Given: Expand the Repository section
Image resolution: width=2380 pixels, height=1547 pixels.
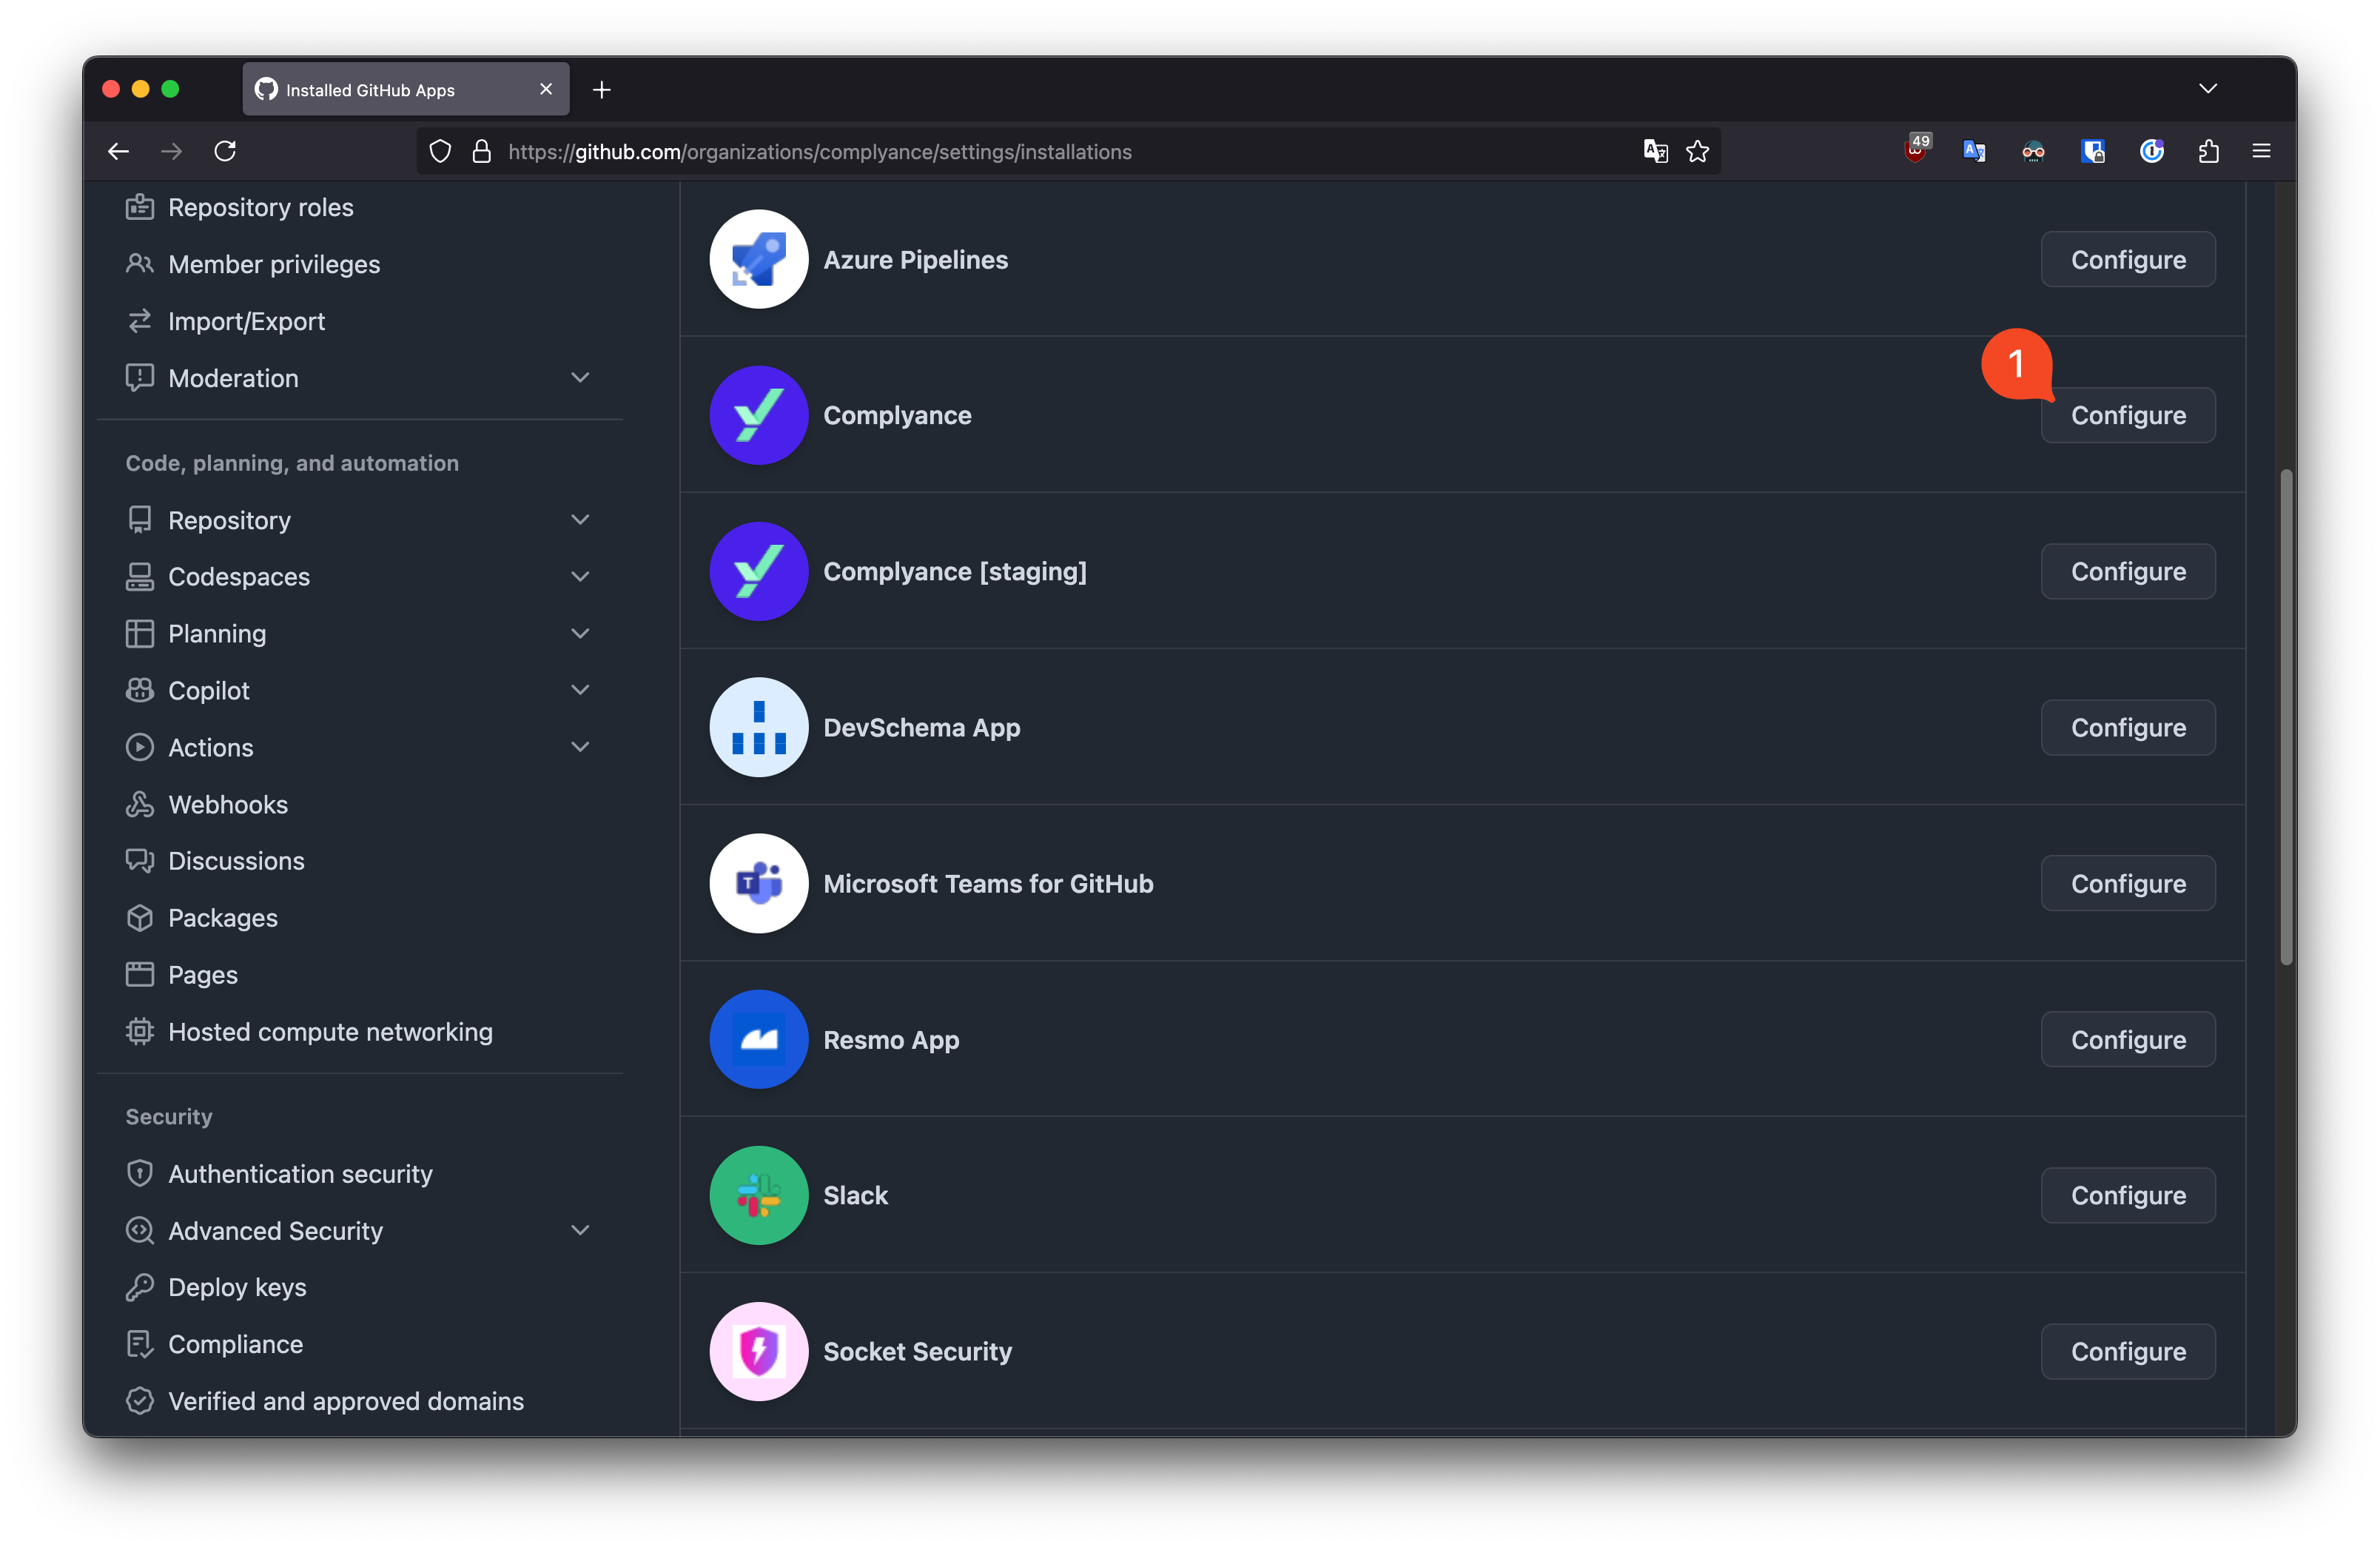Looking at the screenshot, I should [580, 520].
